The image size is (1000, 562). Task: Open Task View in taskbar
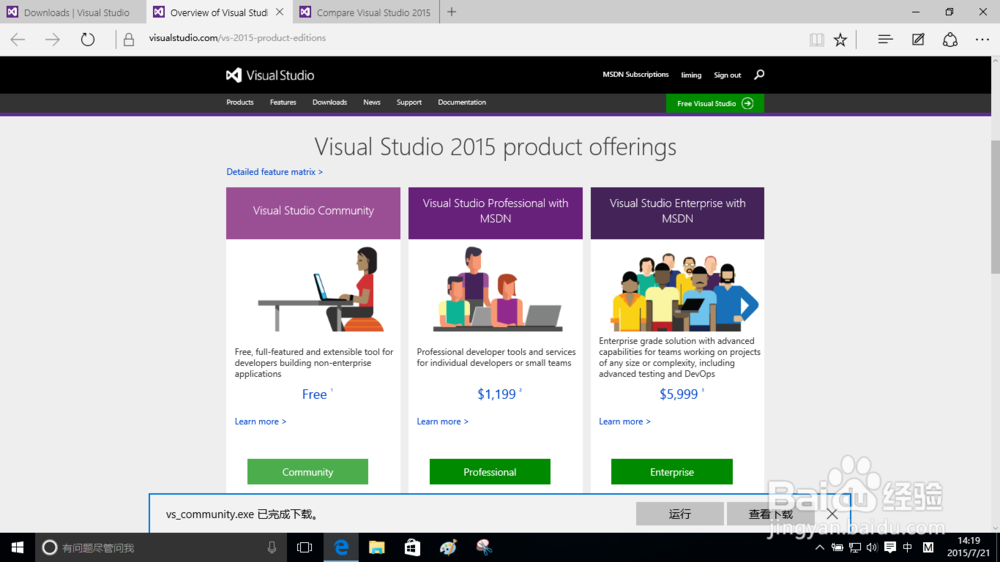[x=305, y=547]
